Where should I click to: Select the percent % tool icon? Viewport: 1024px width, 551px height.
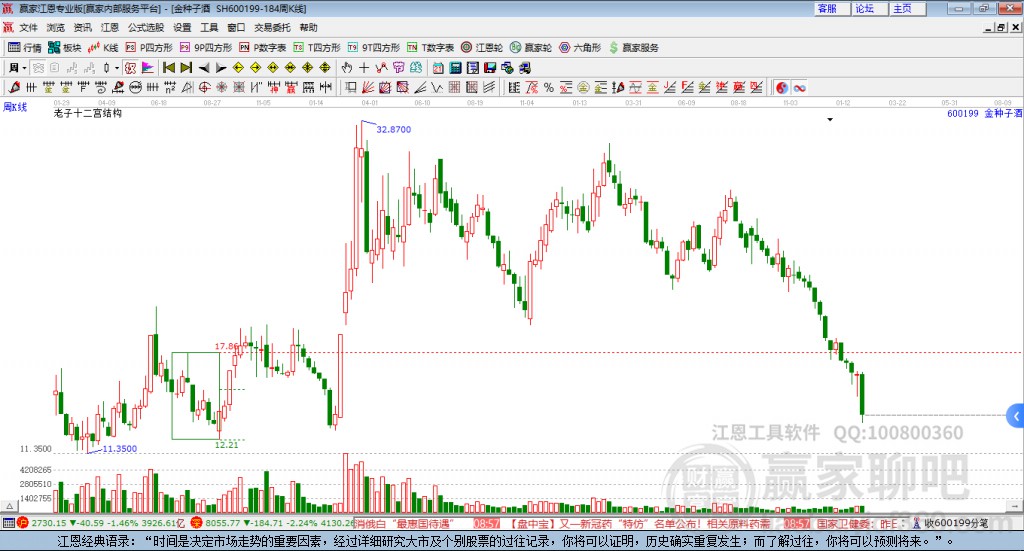click(x=549, y=87)
